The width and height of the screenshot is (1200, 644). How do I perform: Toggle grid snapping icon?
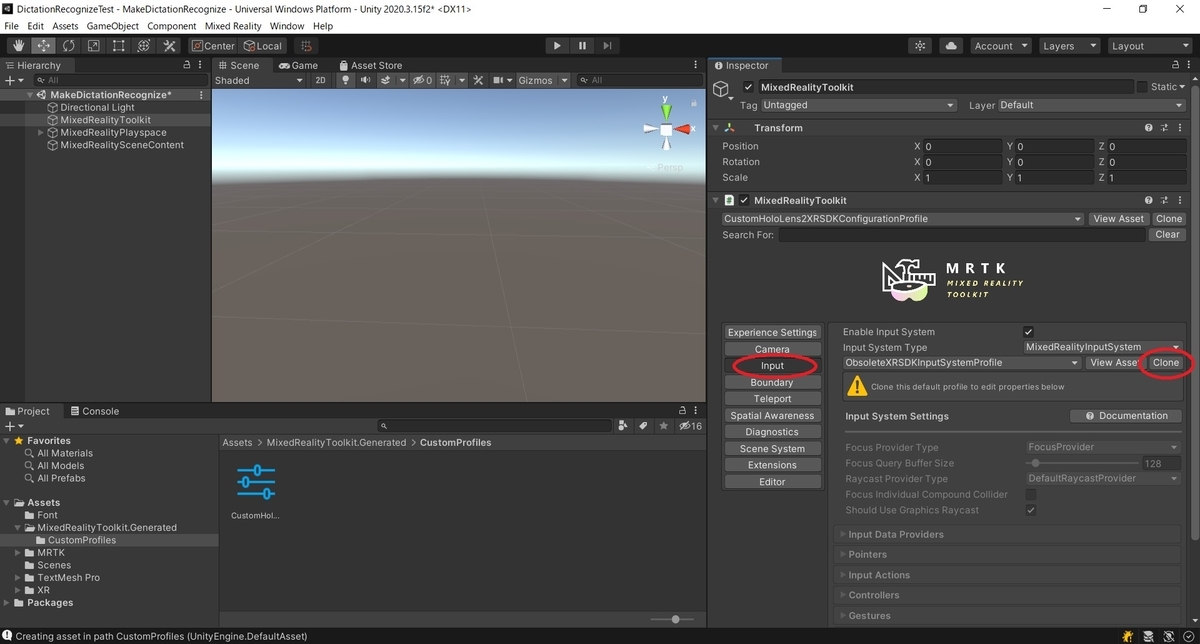point(306,46)
